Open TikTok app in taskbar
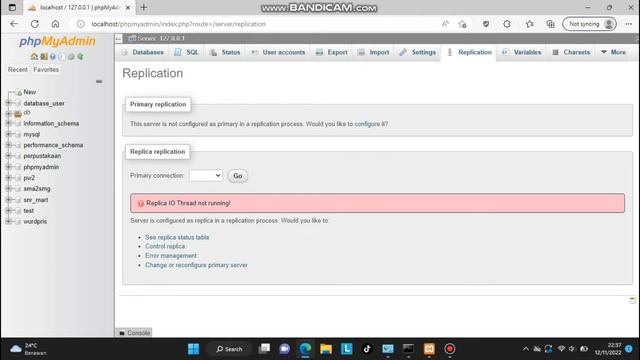 pos(367,349)
